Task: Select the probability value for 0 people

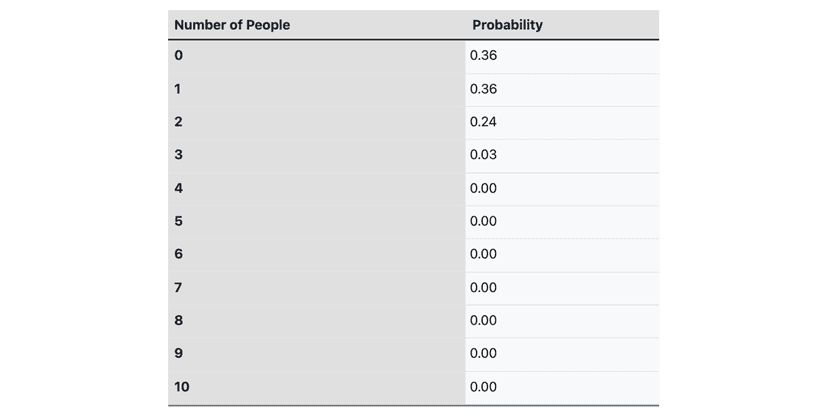Action: coord(483,56)
